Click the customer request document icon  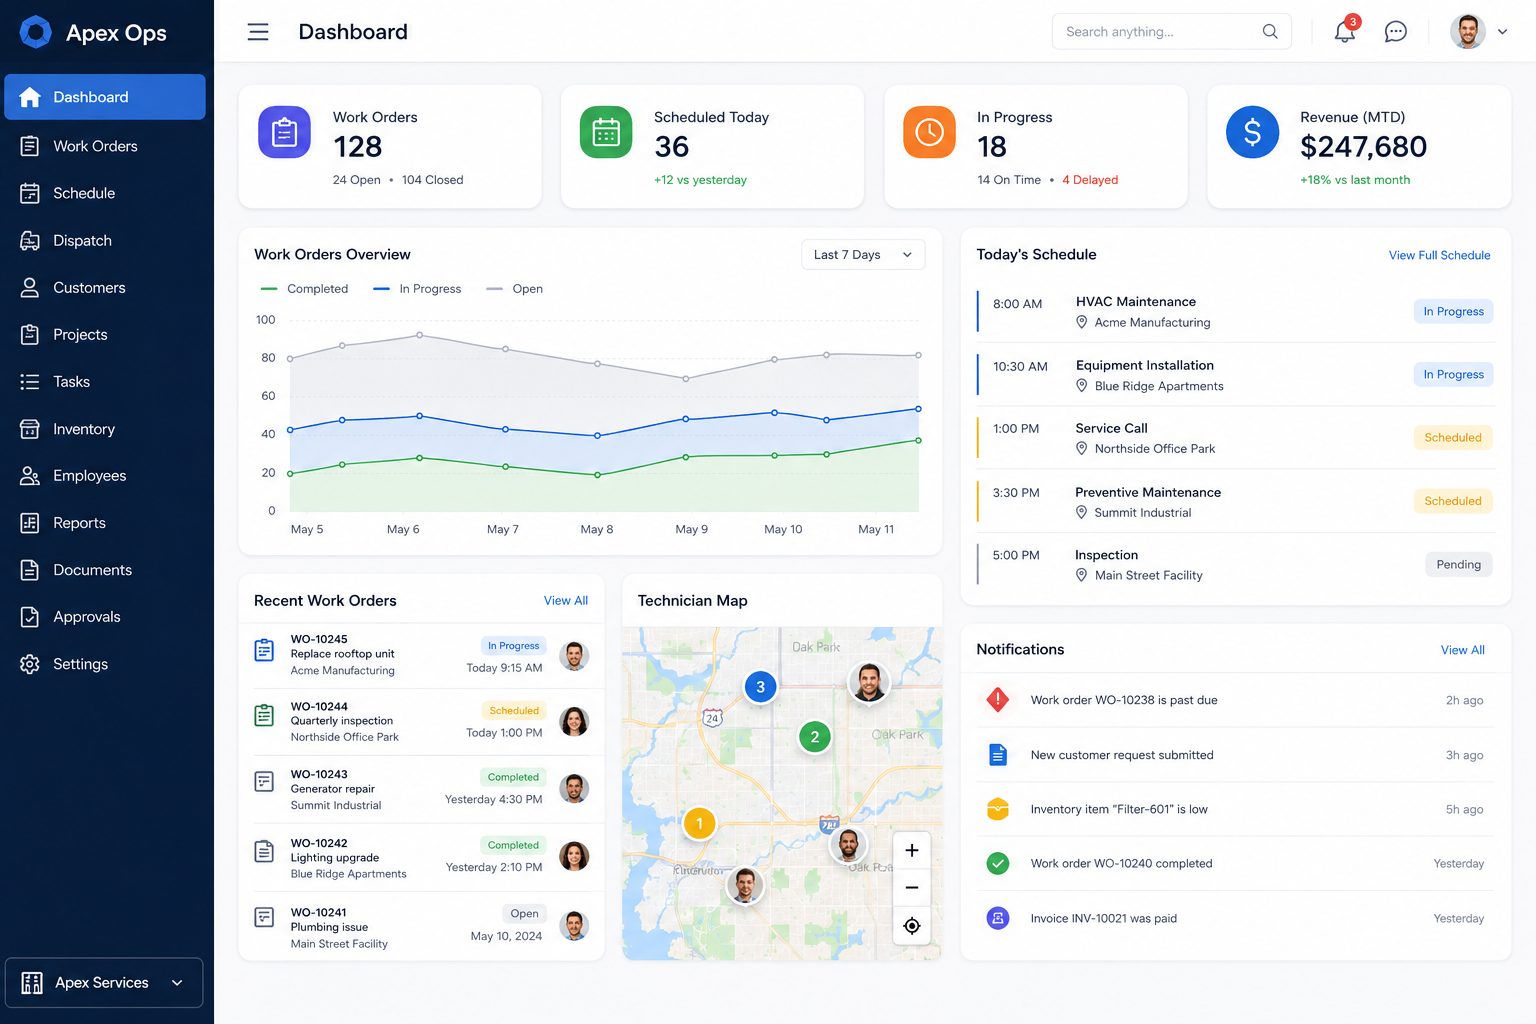pyautogui.click(x=998, y=755)
